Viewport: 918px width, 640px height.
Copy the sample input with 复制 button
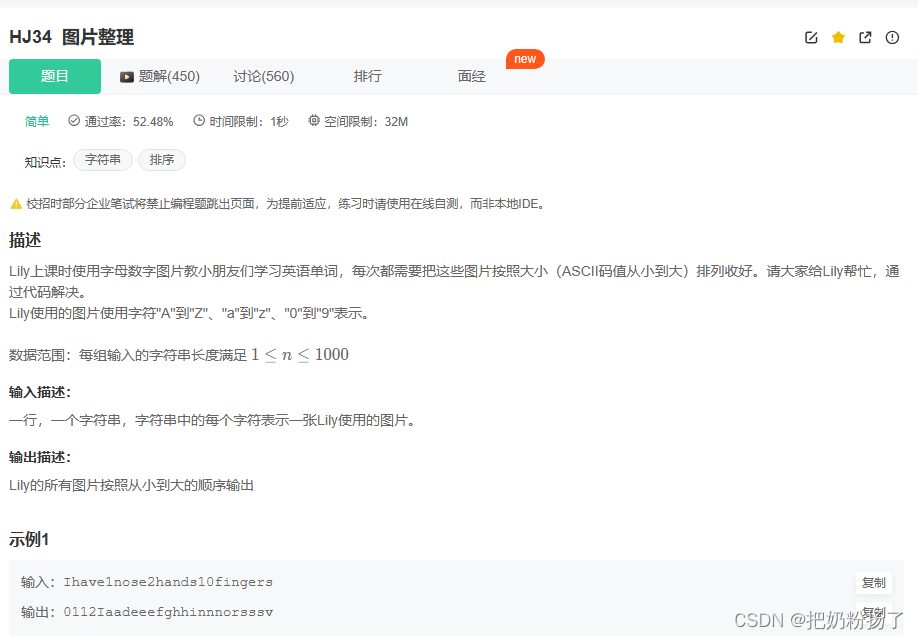pyautogui.click(x=873, y=583)
